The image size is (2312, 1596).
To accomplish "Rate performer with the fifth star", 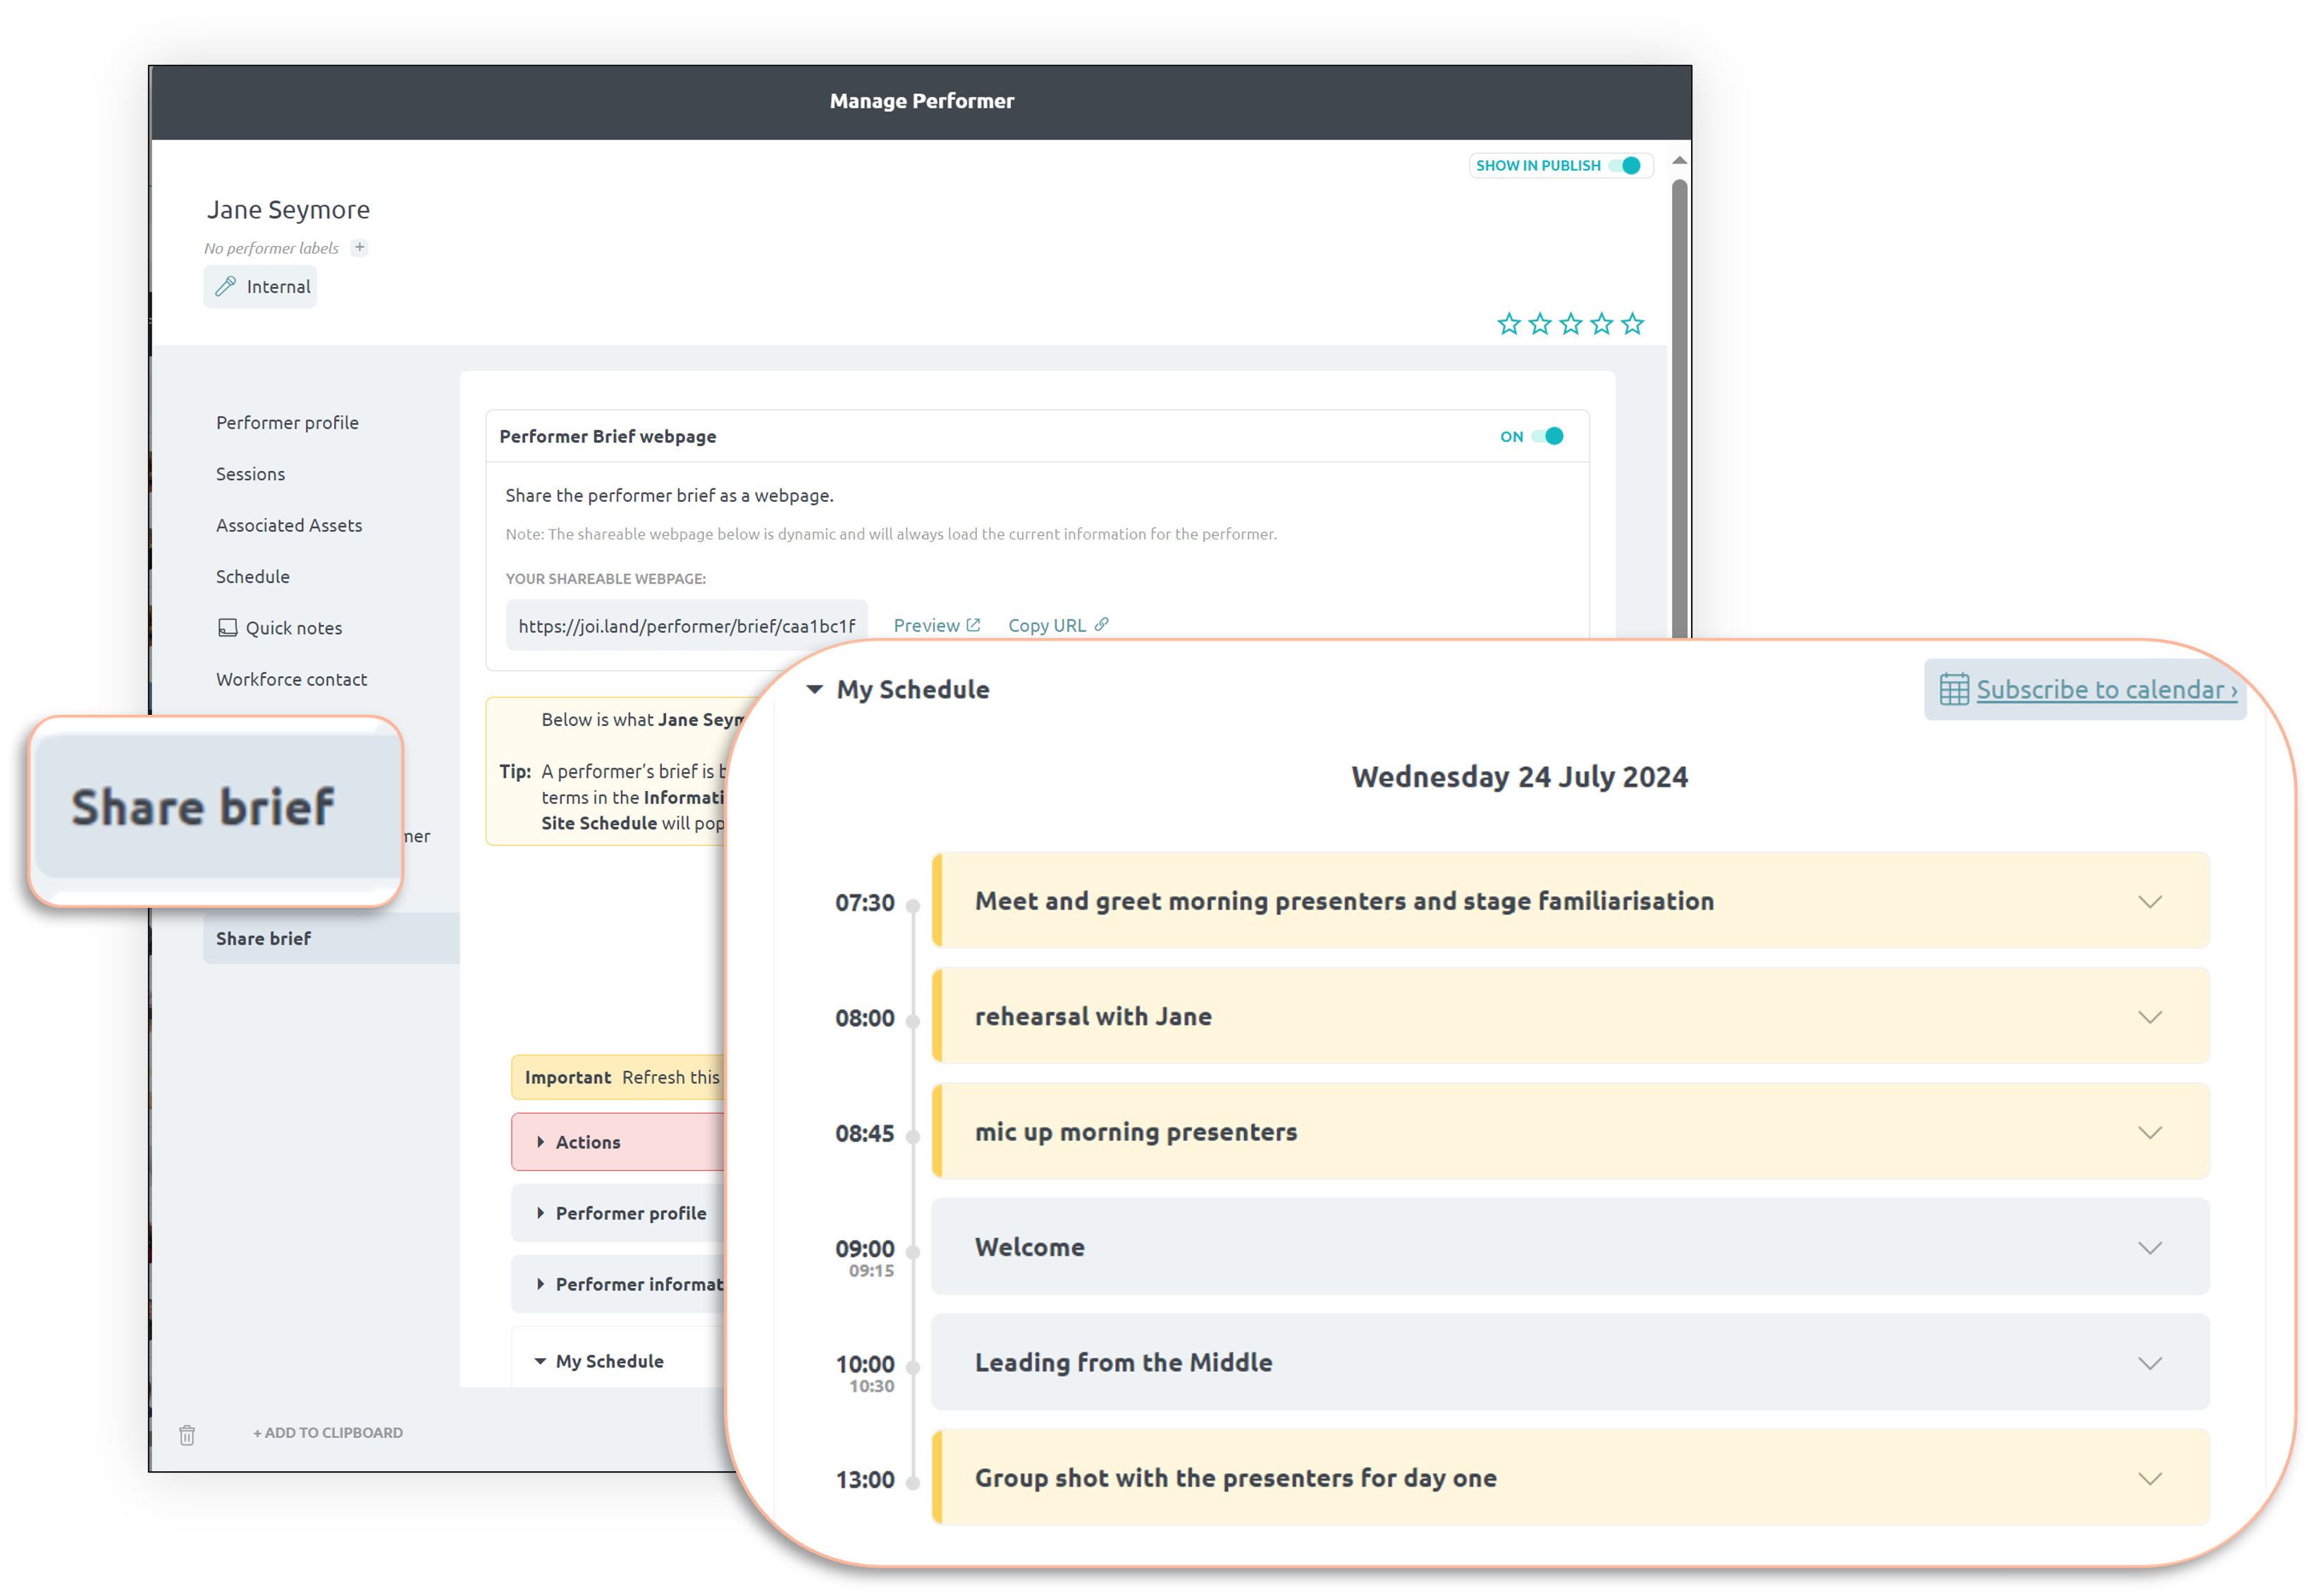I will click(x=1633, y=324).
